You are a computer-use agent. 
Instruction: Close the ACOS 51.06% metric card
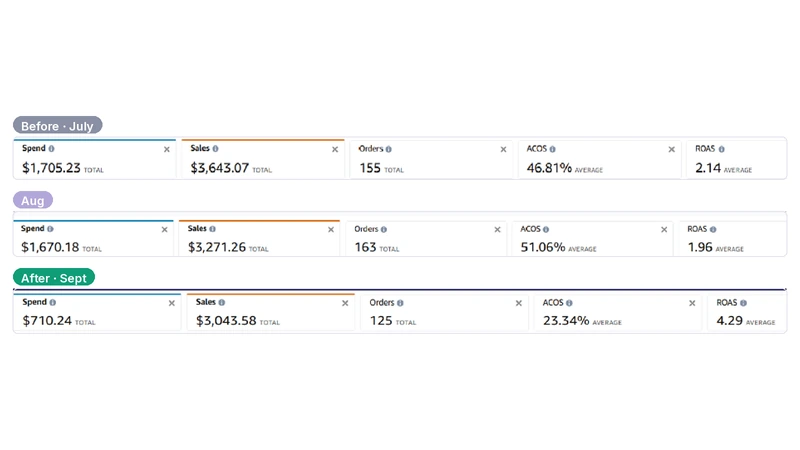click(x=664, y=230)
